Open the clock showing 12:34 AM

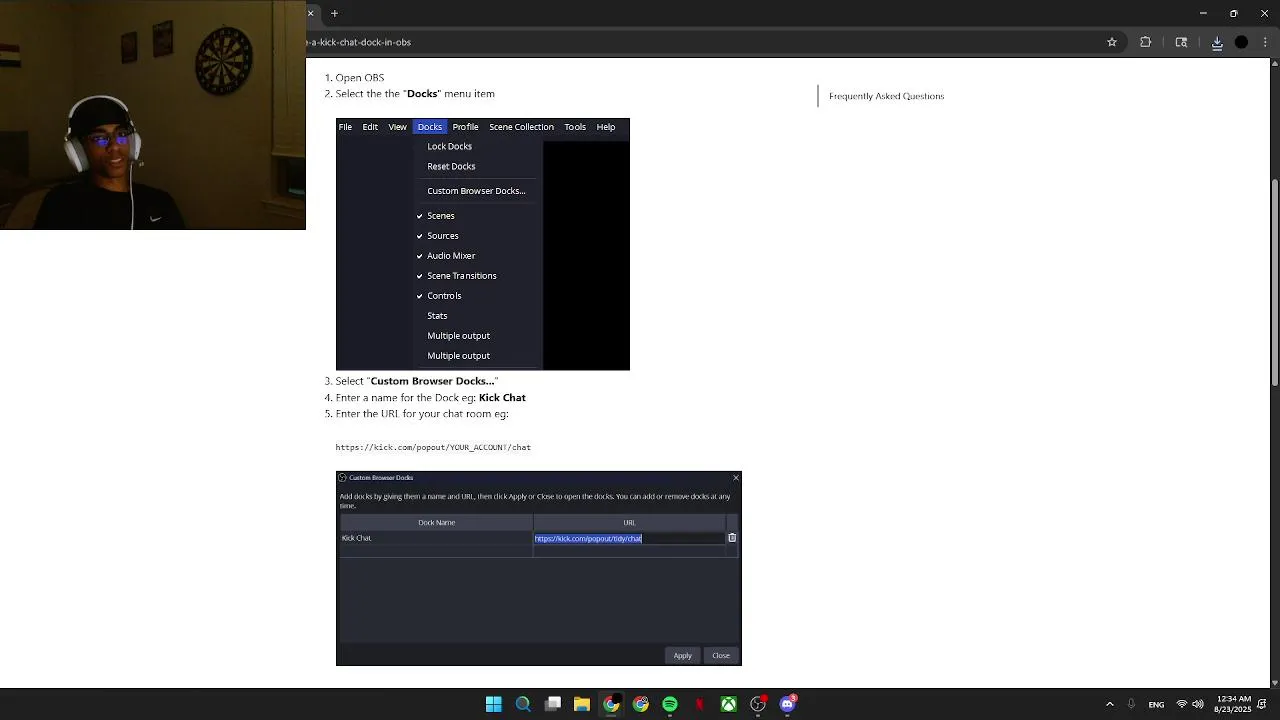1233,704
